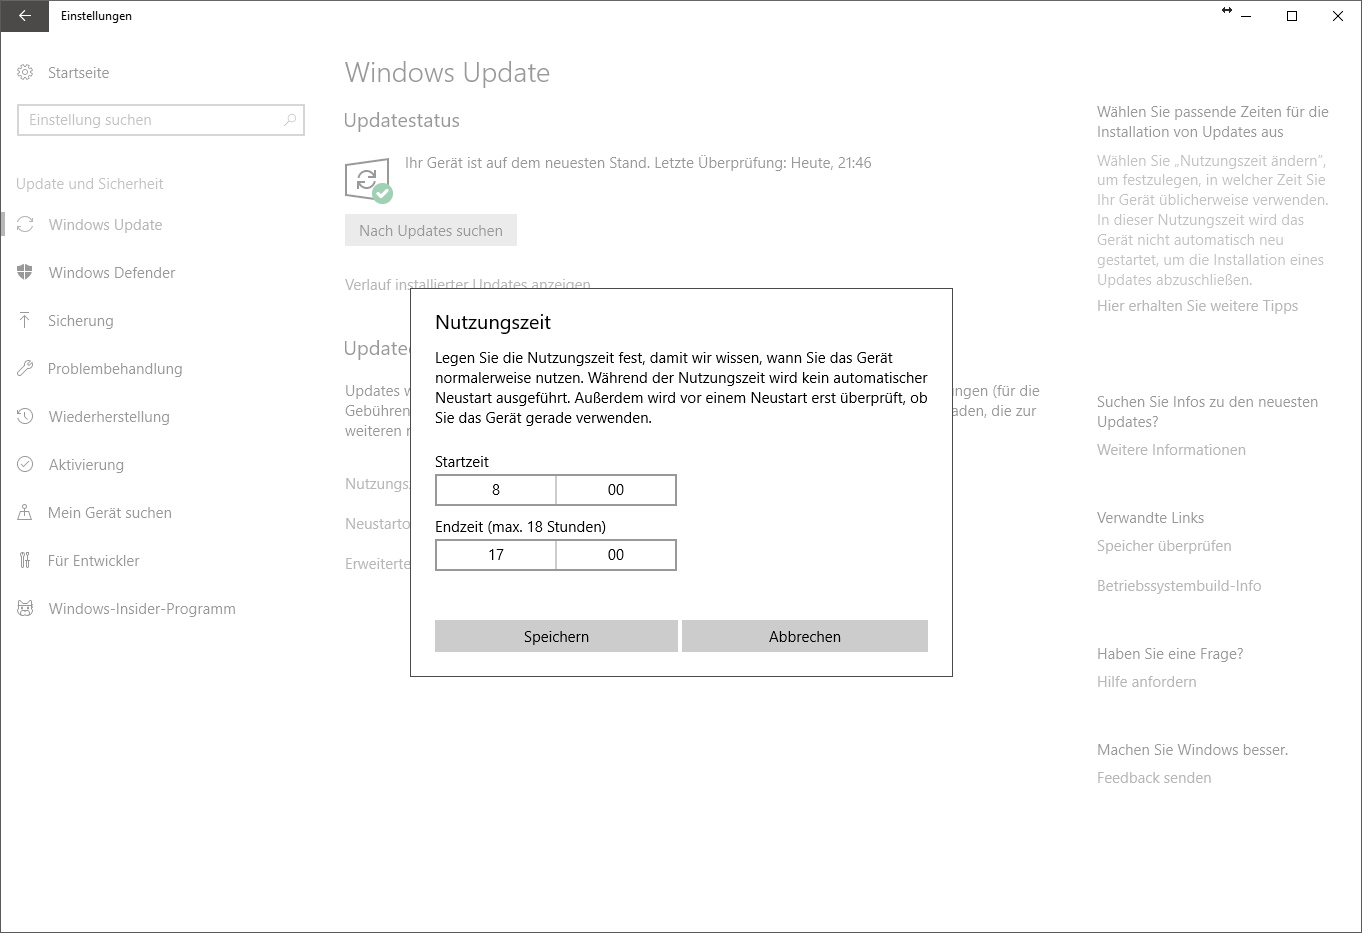
Task: Click the Endzeit (max. 18 Stunden) label
Action: (520, 527)
